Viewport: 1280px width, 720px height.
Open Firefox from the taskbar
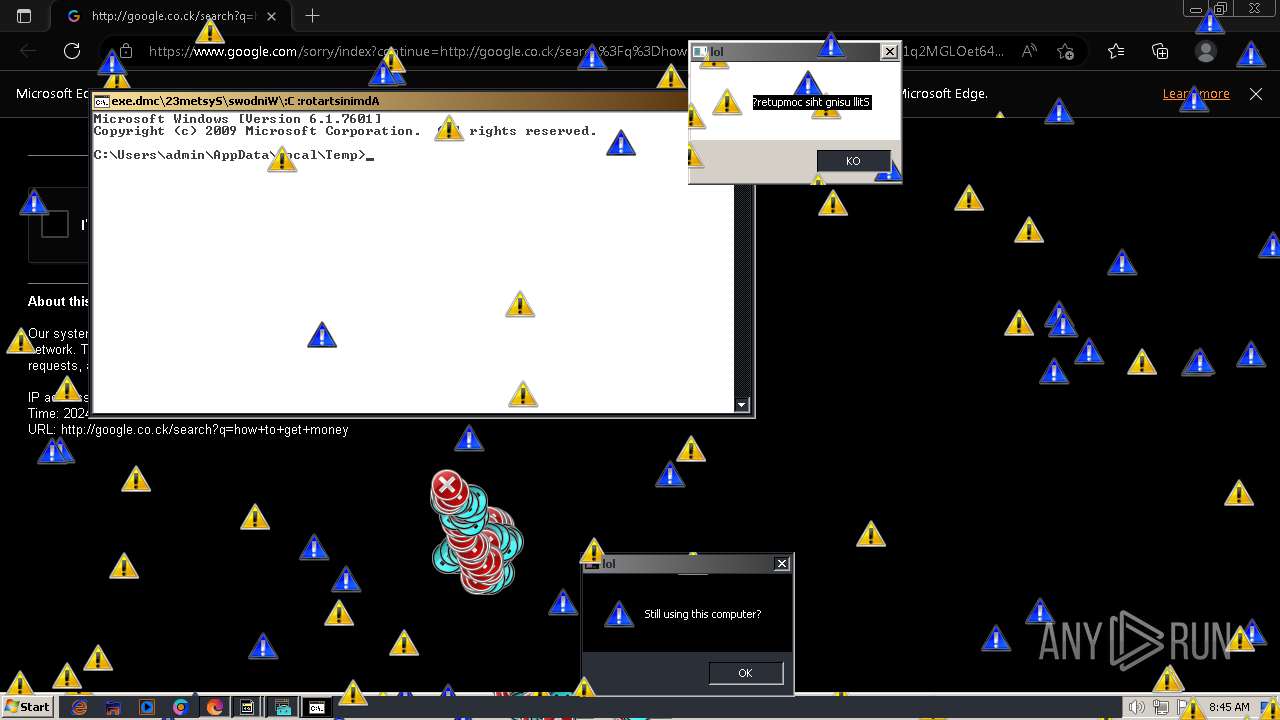pyautogui.click(x=214, y=707)
